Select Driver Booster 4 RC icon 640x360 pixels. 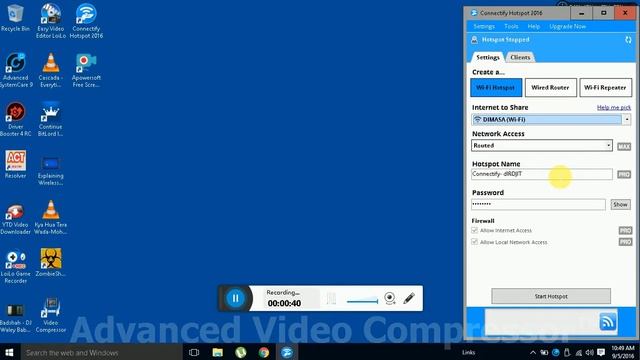coord(16,119)
